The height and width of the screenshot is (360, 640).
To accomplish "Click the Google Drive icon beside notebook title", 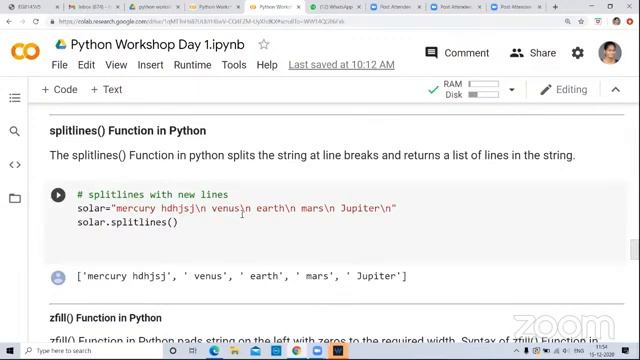I will [61, 44].
